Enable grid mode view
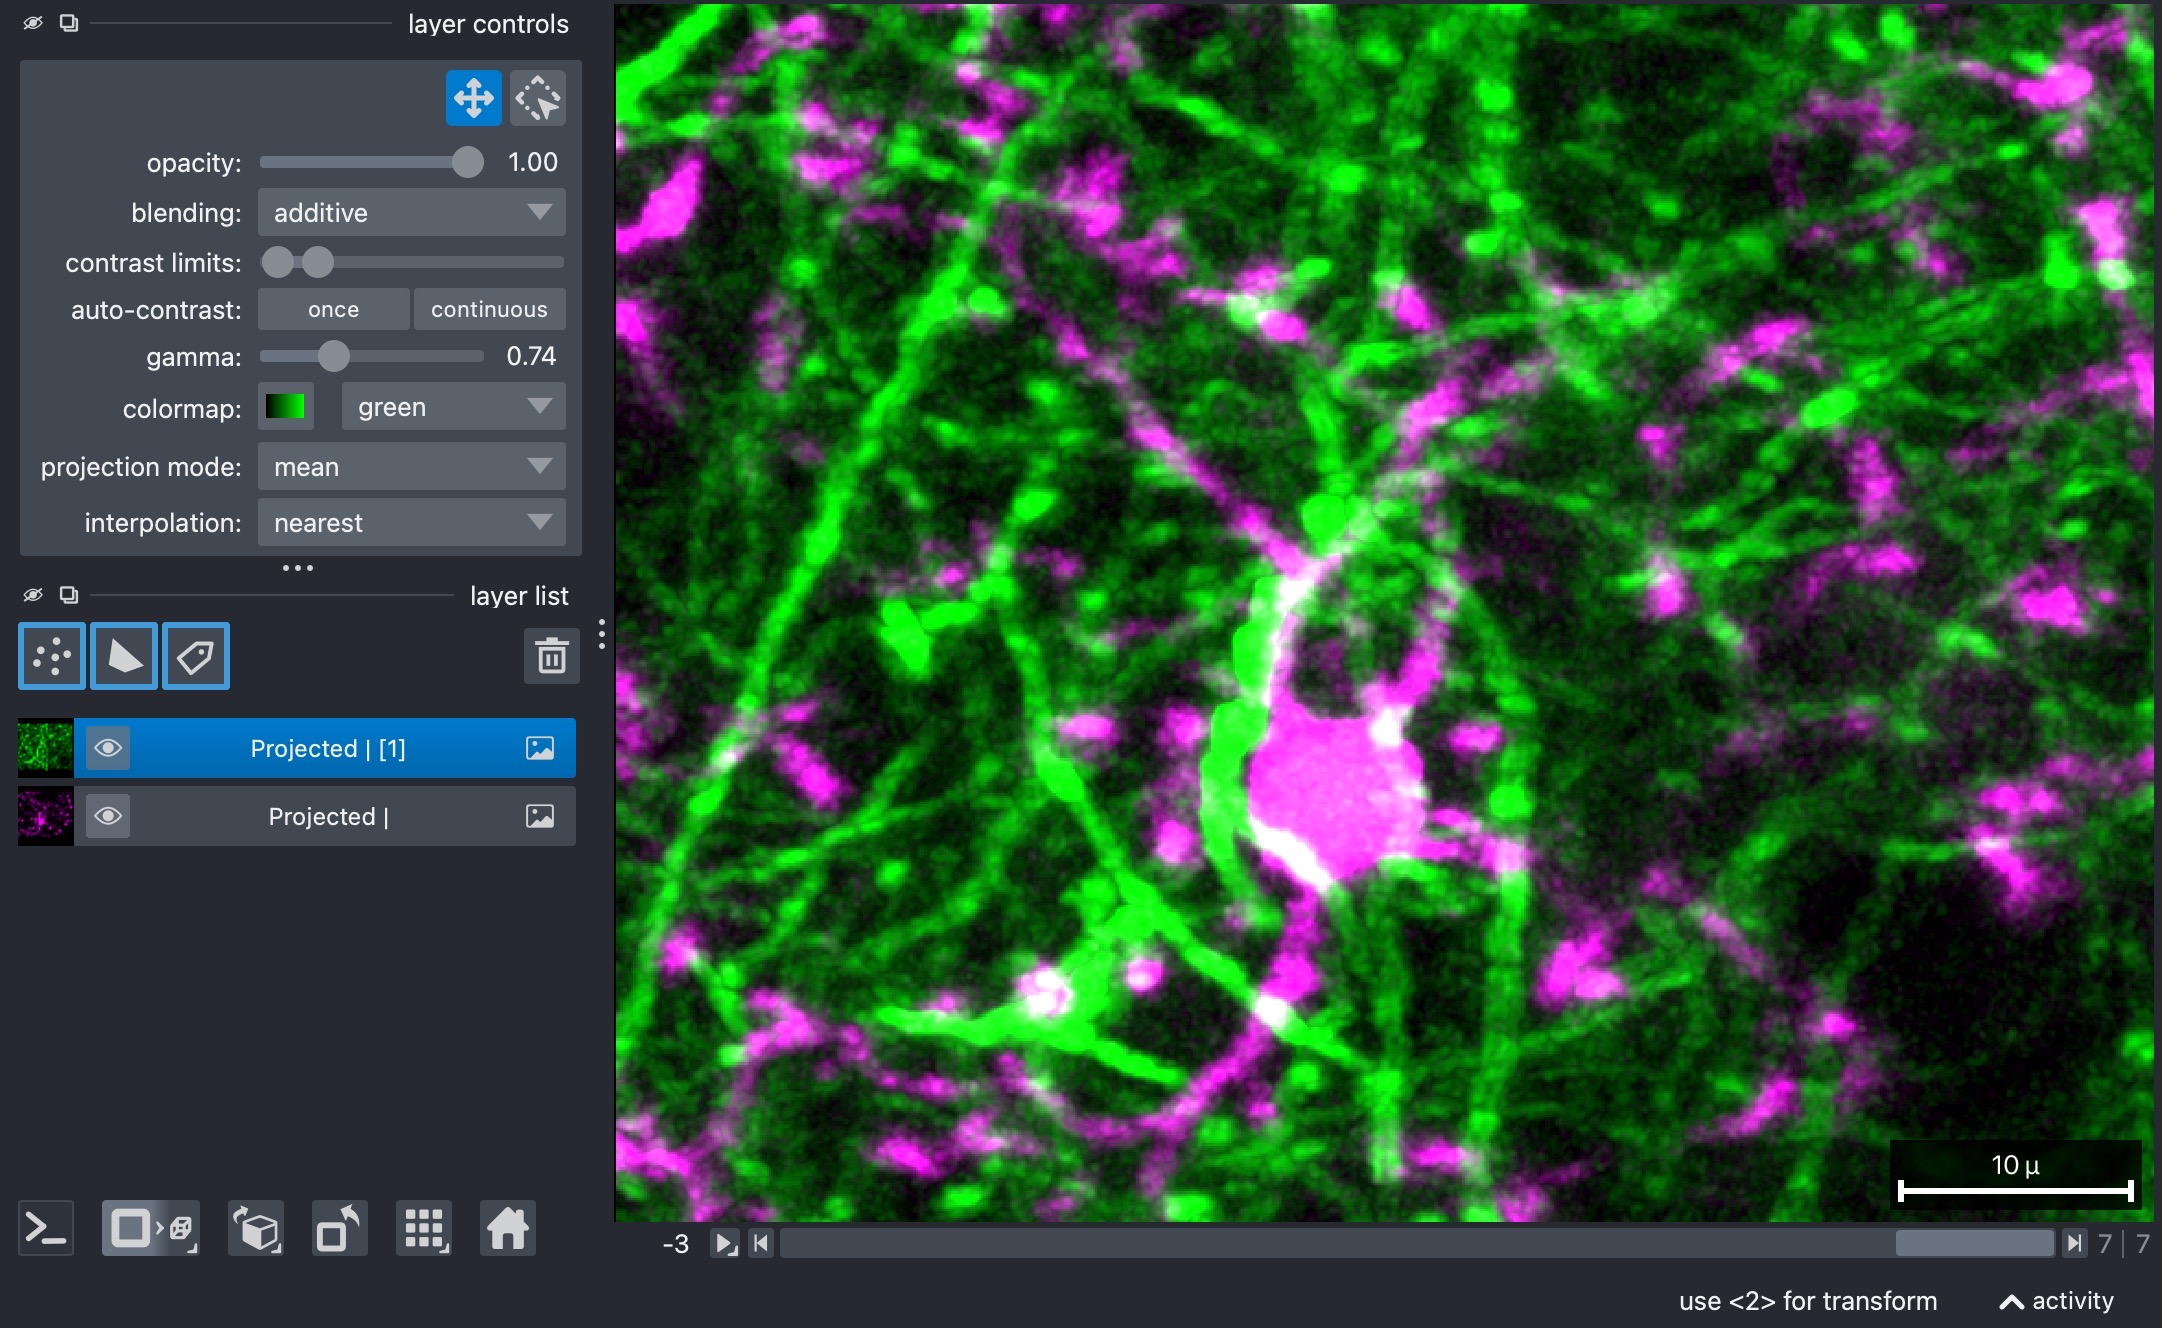 [424, 1228]
